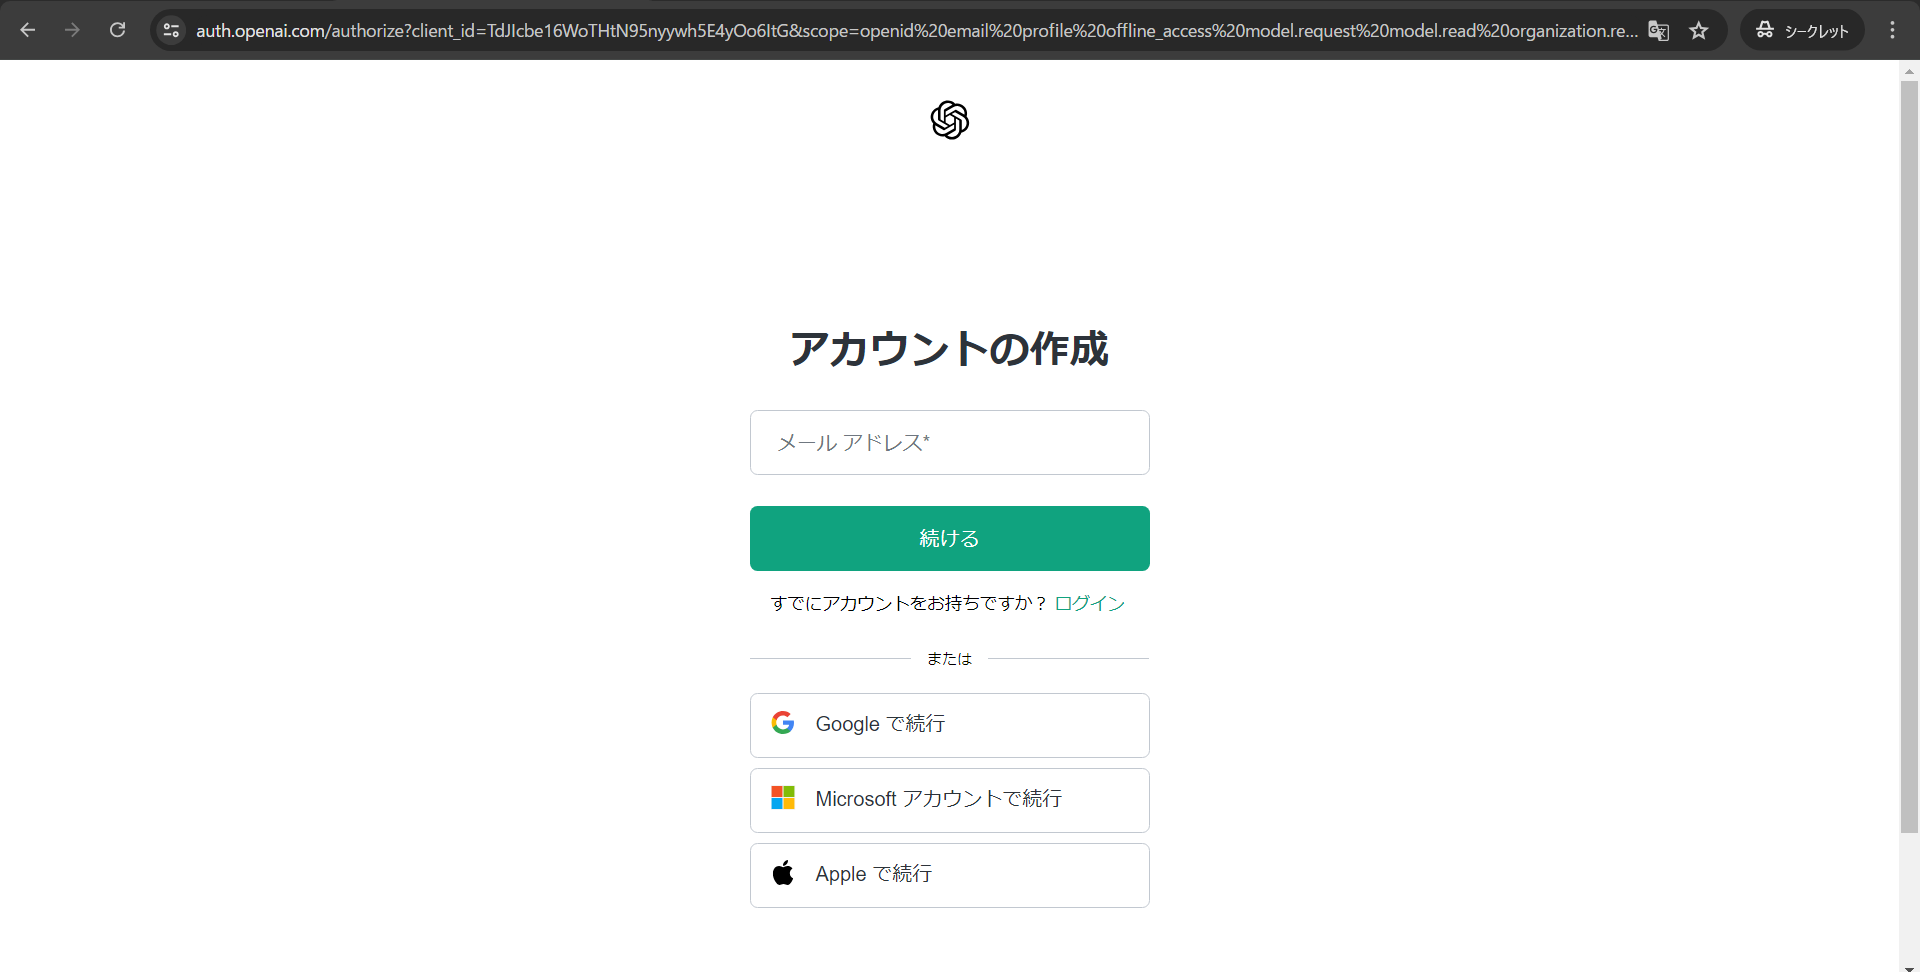The image size is (1920, 972).
Task: Click the browser forward arrow
Action: (x=72, y=30)
